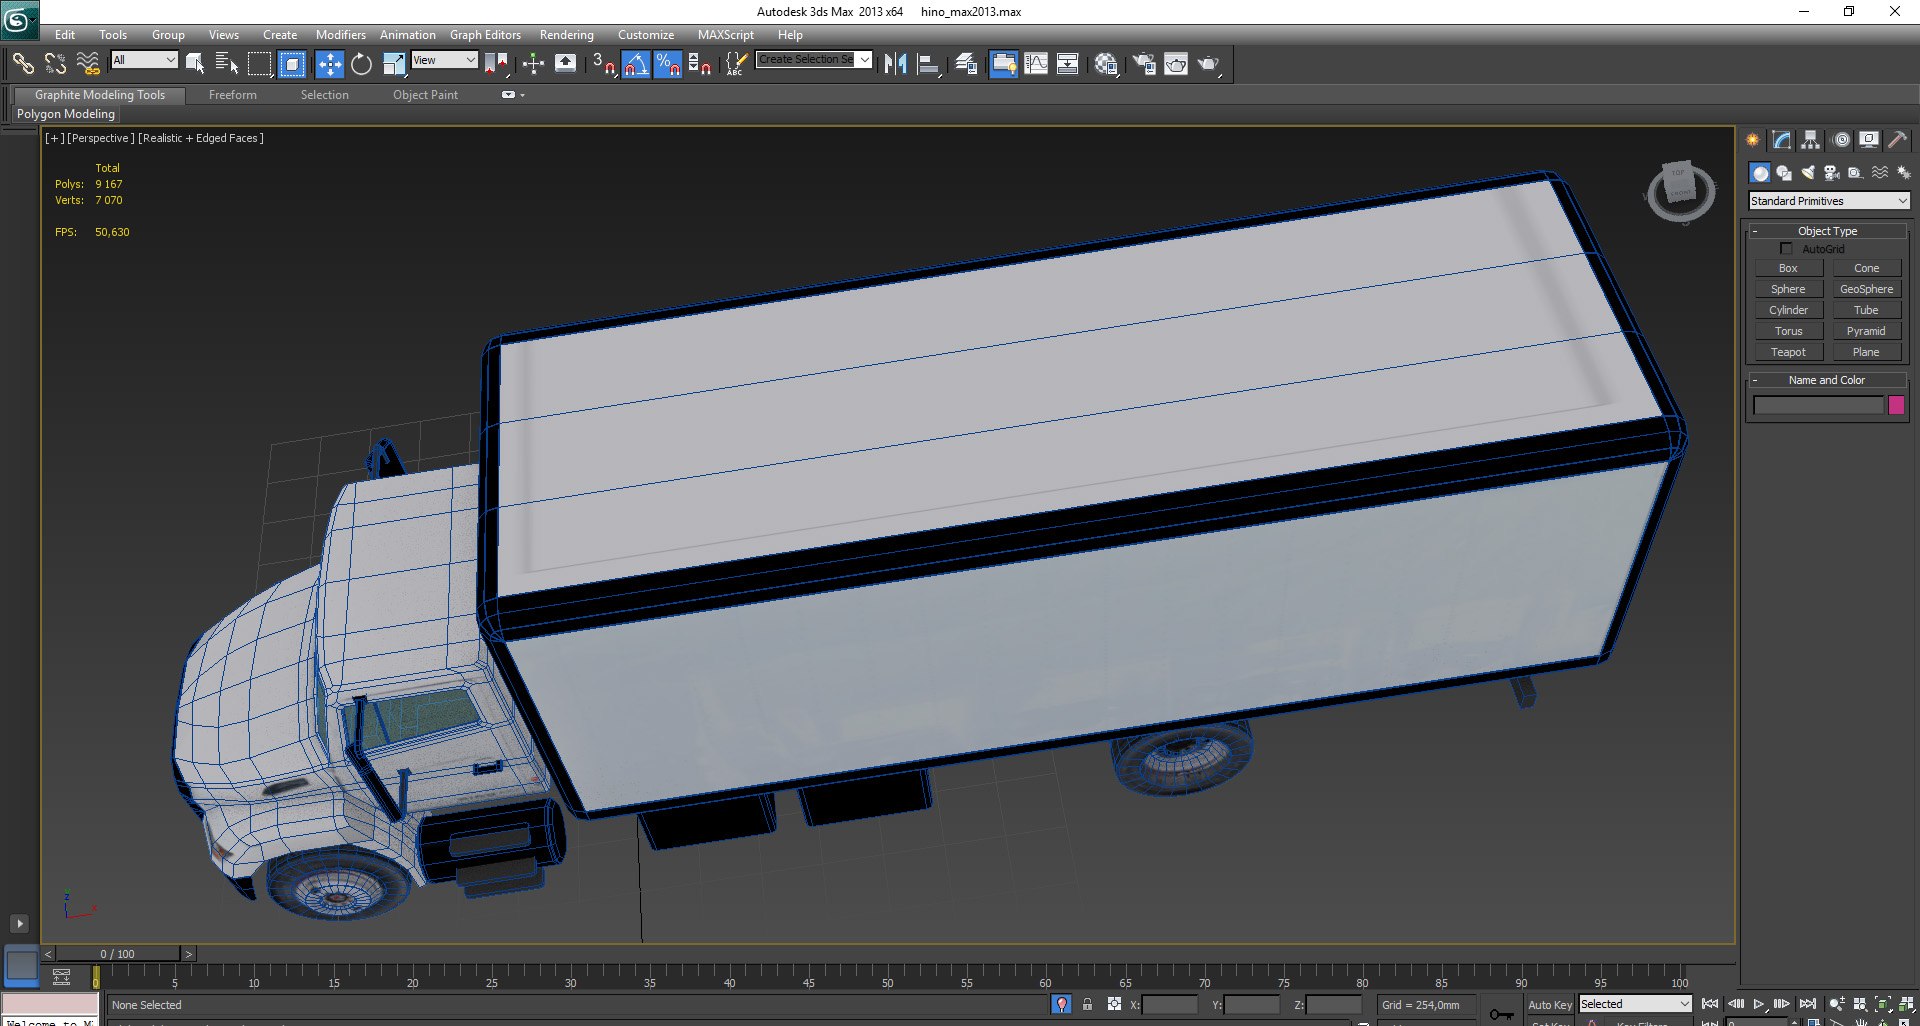Switch to the Freeform ribbon tab
The width and height of the screenshot is (1920, 1026).
(x=233, y=95)
